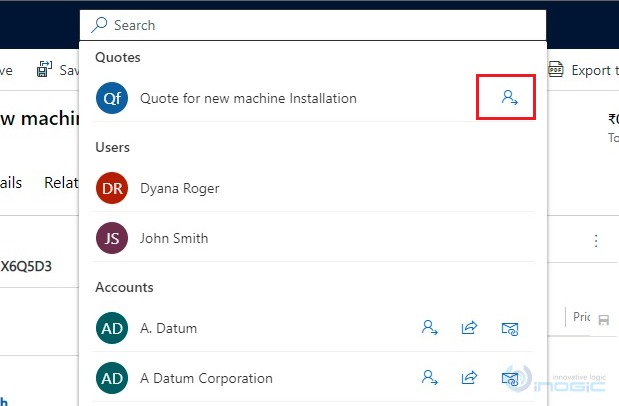This screenshot has width=619, height=406.
Task: Click the Qf quote avatar badge
Action: (x=111, y=98)
